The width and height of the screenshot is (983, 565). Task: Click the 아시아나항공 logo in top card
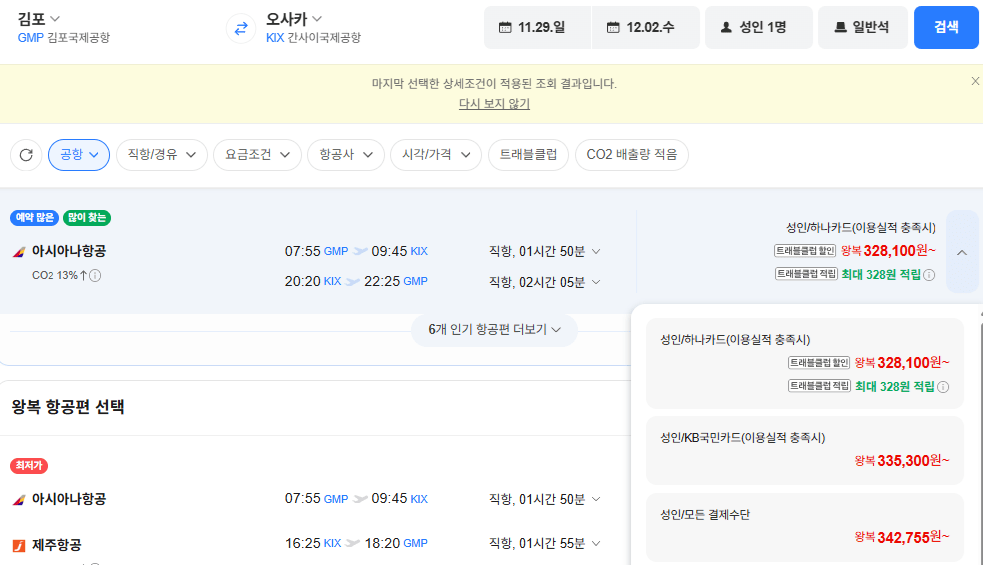[x=19, y=252]
